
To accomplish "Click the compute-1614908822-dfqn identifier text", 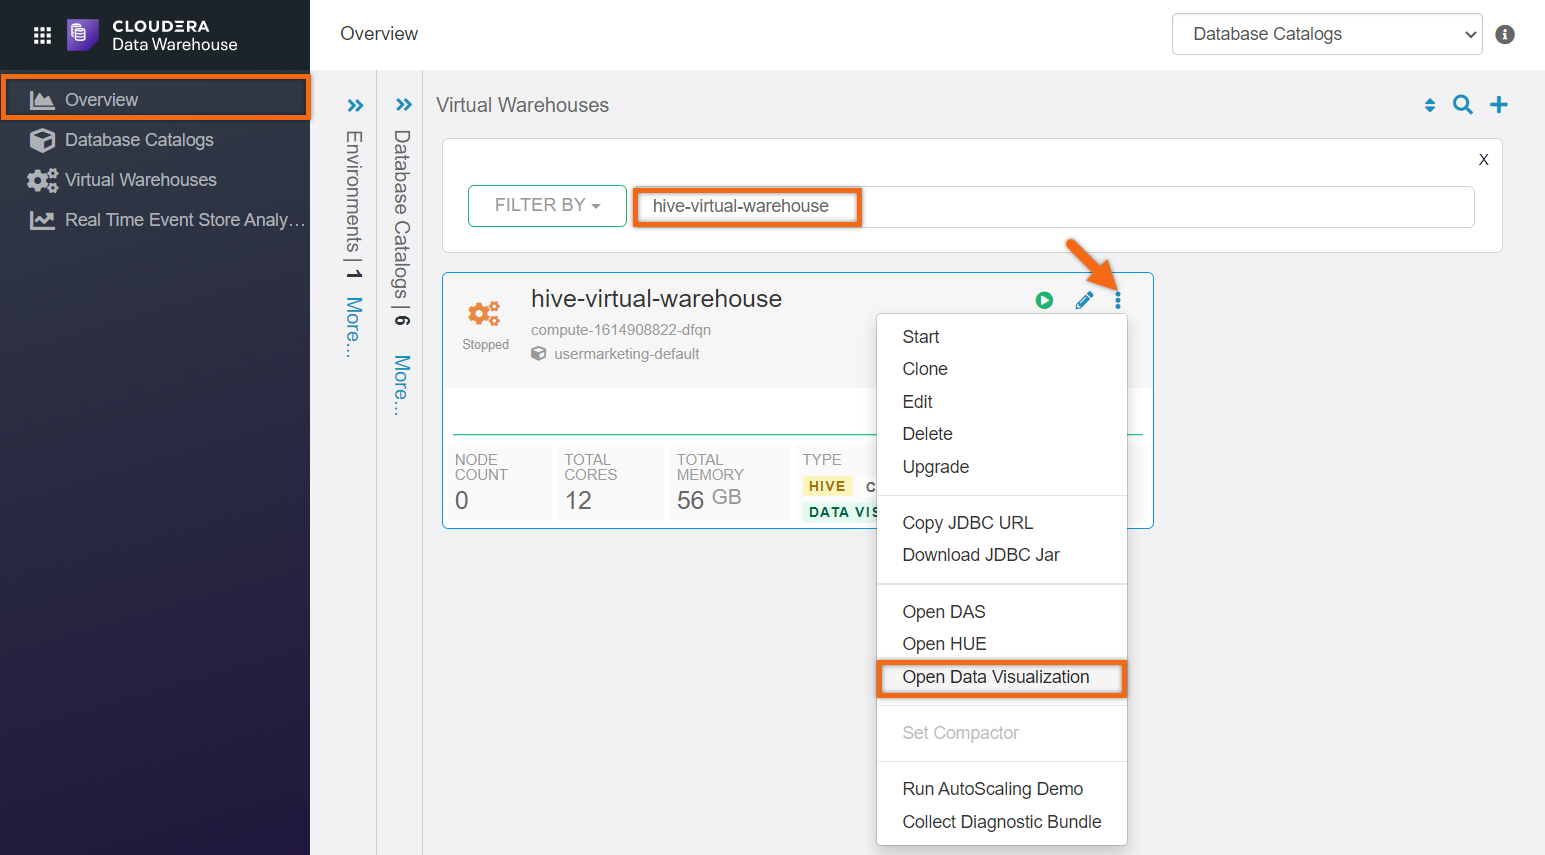I will [x=621, y=330].
